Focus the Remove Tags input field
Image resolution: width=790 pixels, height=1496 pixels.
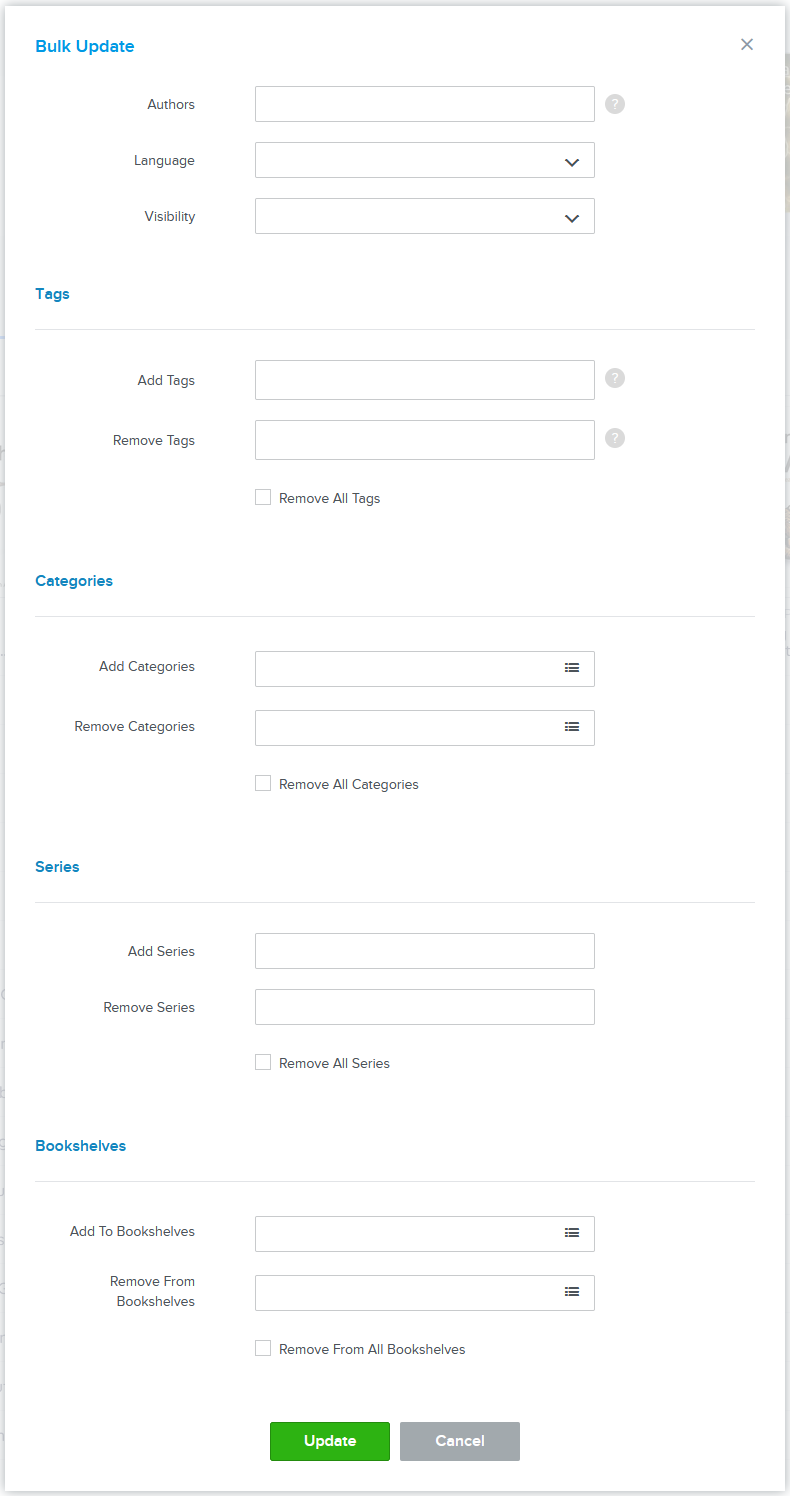pos(425,440)
